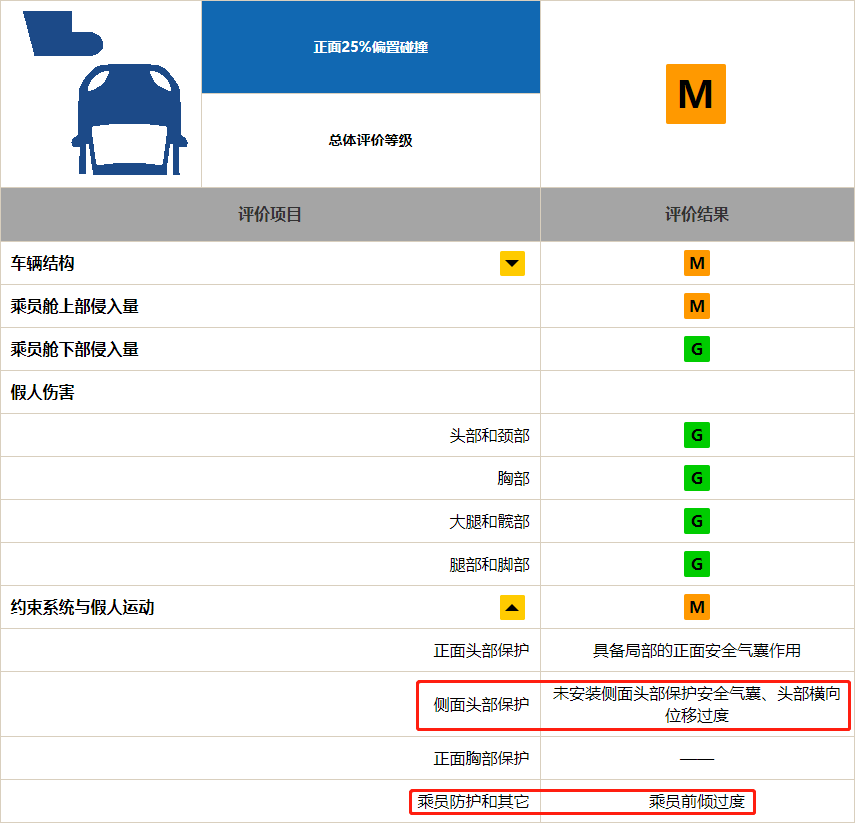Screen dimensions: 855x824
Task: Click the G rating badge for 头部和颈部
Action: point(697,435)
